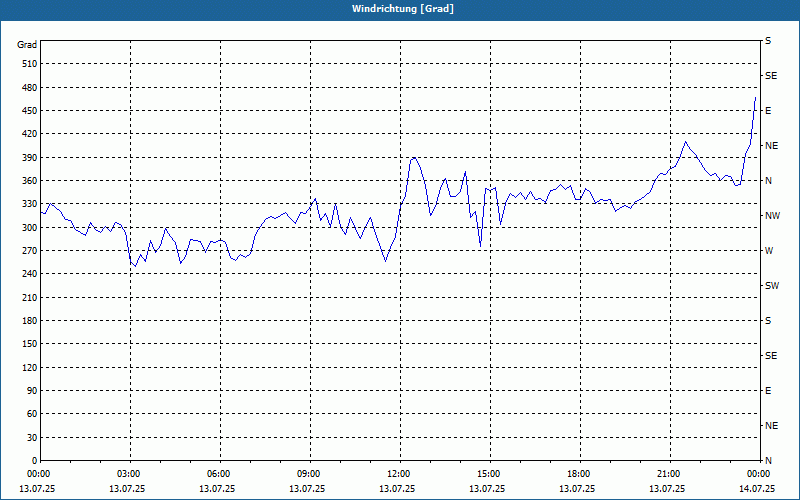This screenshot has height=500, width=800.
Task: Pick compass label 'SE' above the 480 gridline
Action: (771, 76)
